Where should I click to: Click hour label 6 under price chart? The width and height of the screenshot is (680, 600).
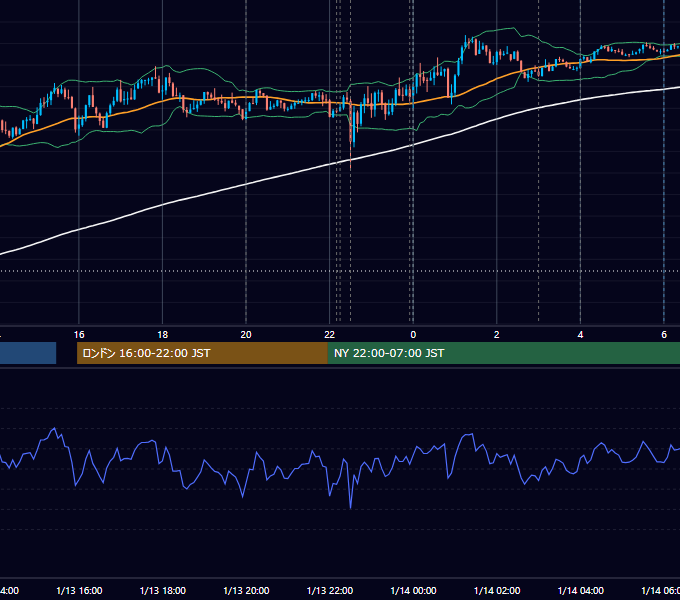coord(664,335)
